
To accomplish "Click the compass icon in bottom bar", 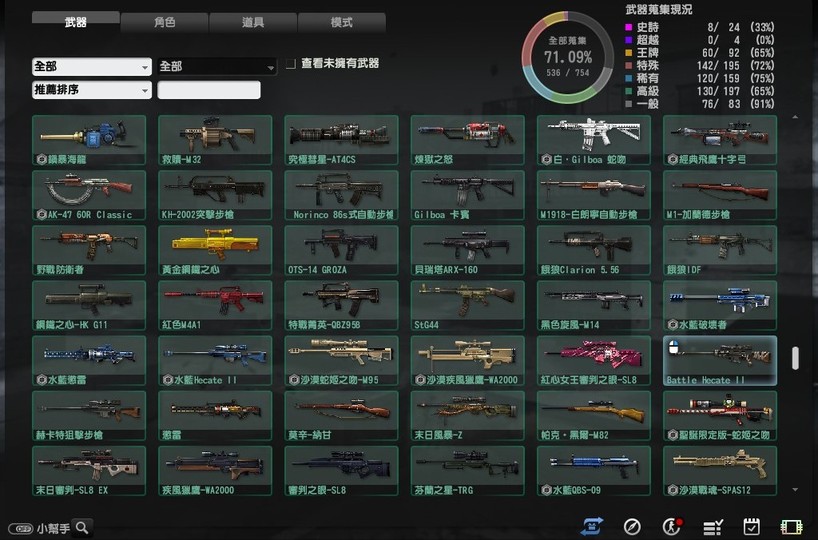I will (632, 526).
